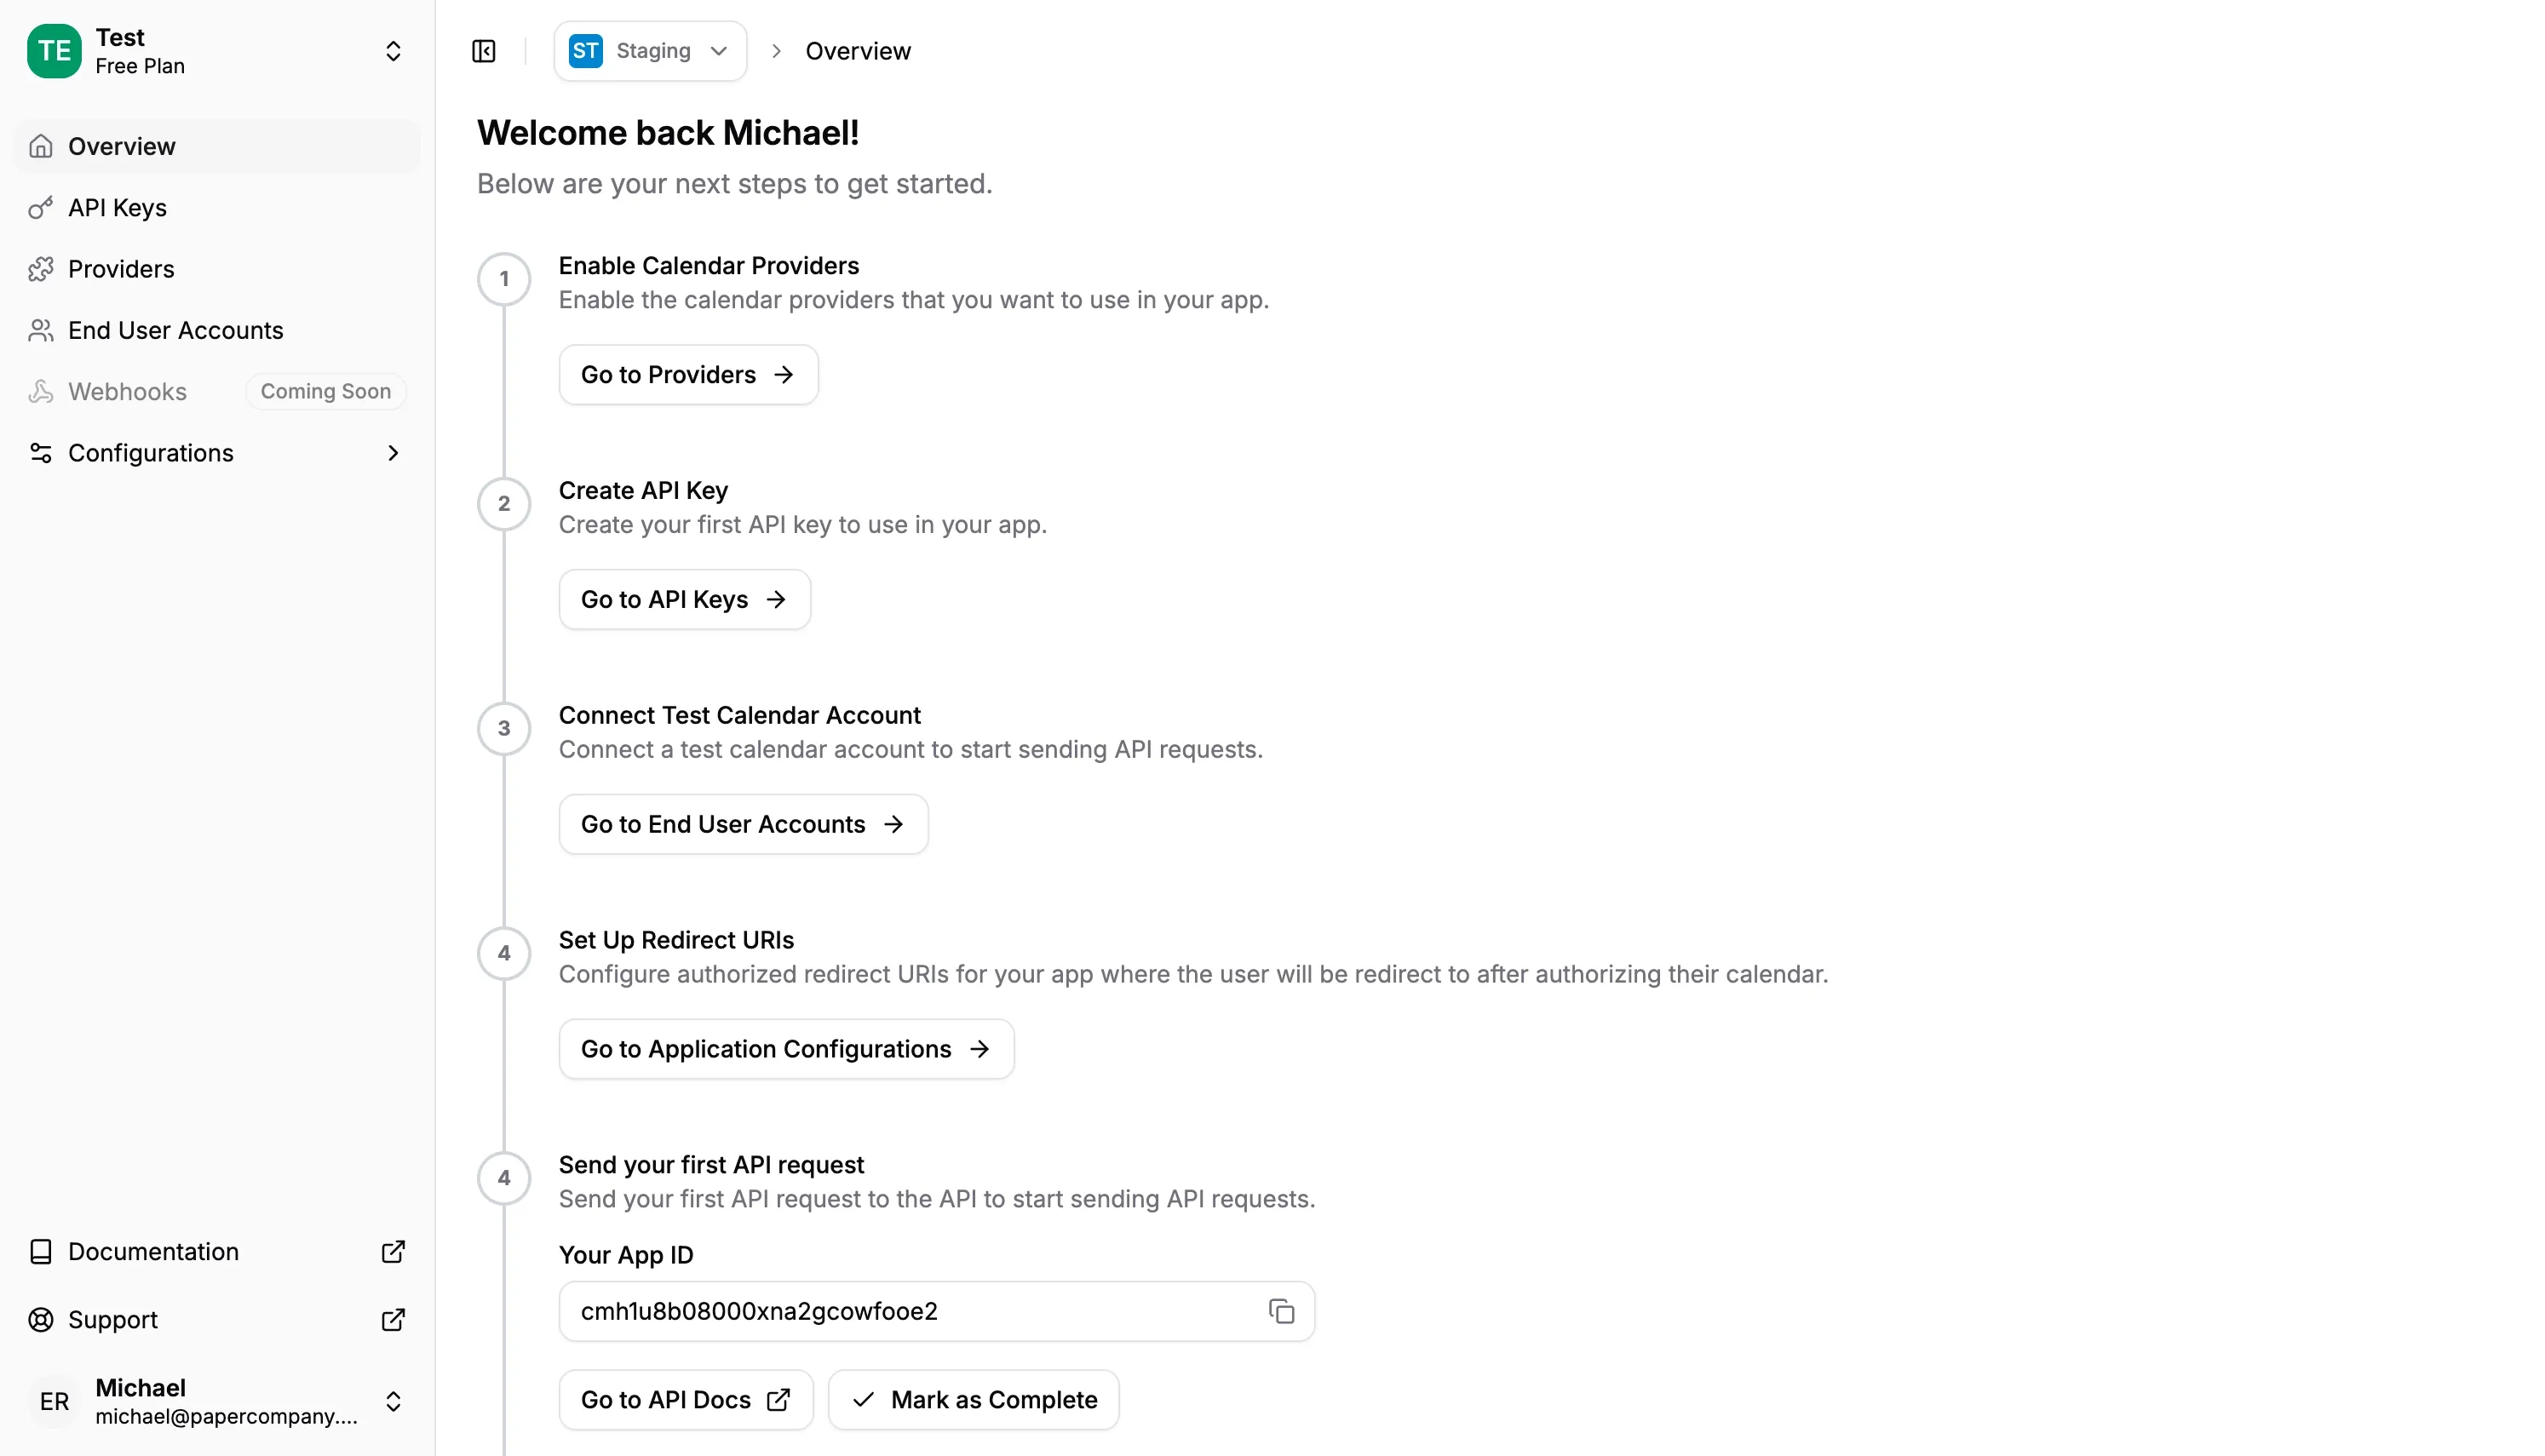Expand the Configurations submenu
Image resolution: width=2545 pixels, height=1456 pixels.
[393, 453]
